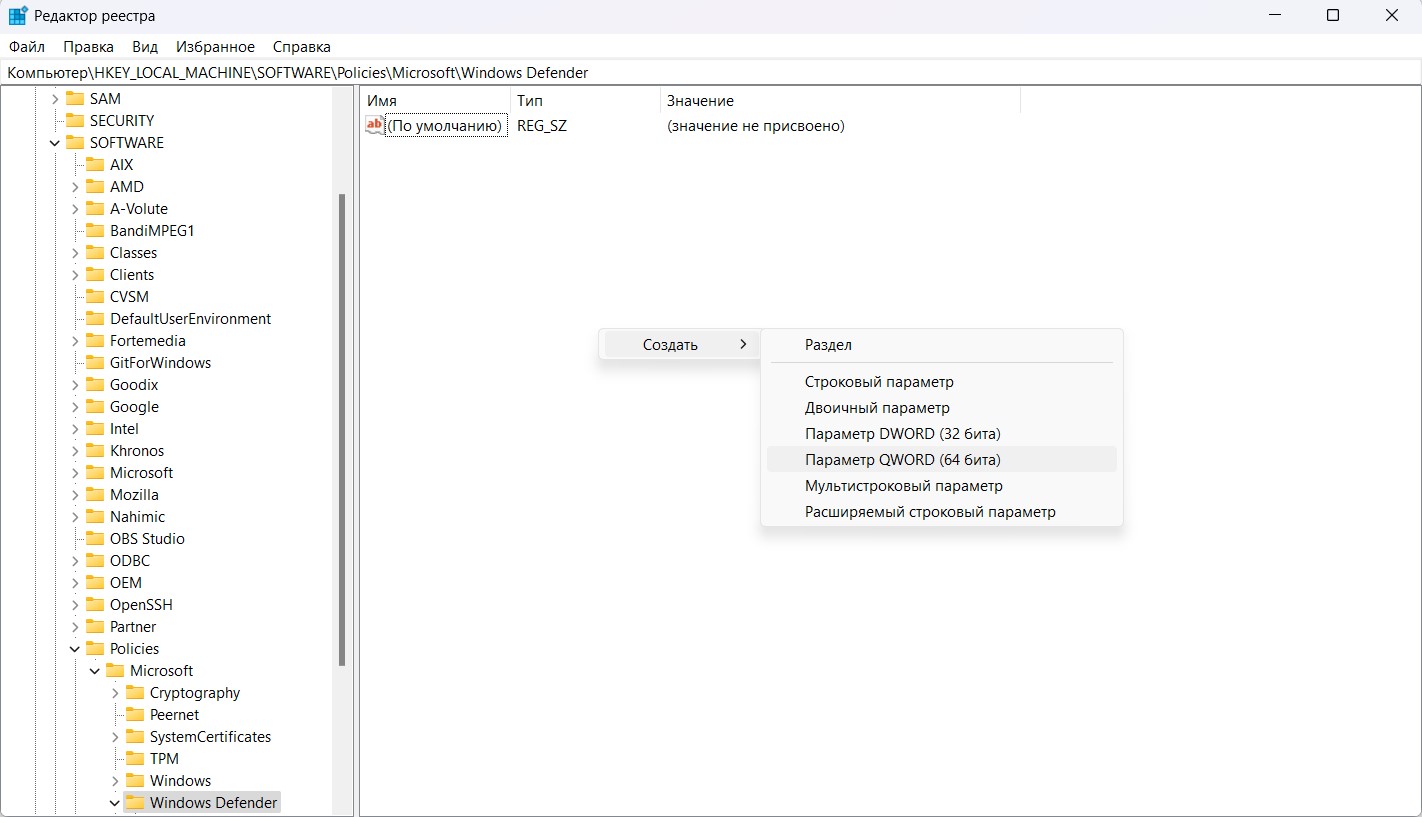This screenshot has width=1422, height=817.
Task: Click the SOFTWARE folder icon
Action: click(x=75, y=142)
